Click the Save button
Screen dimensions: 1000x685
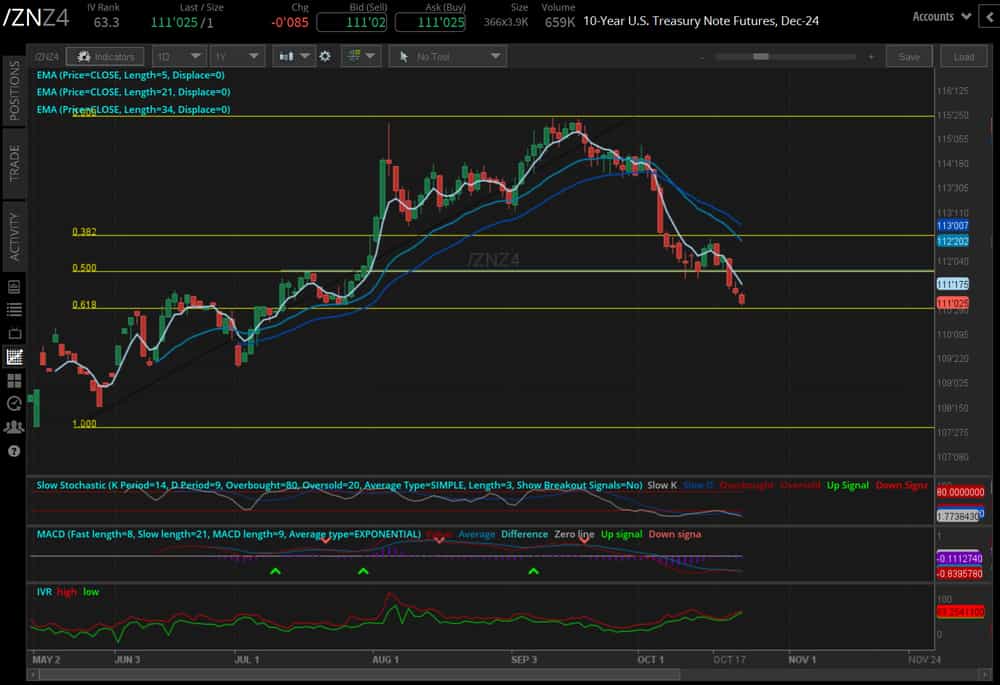[909, 57]
